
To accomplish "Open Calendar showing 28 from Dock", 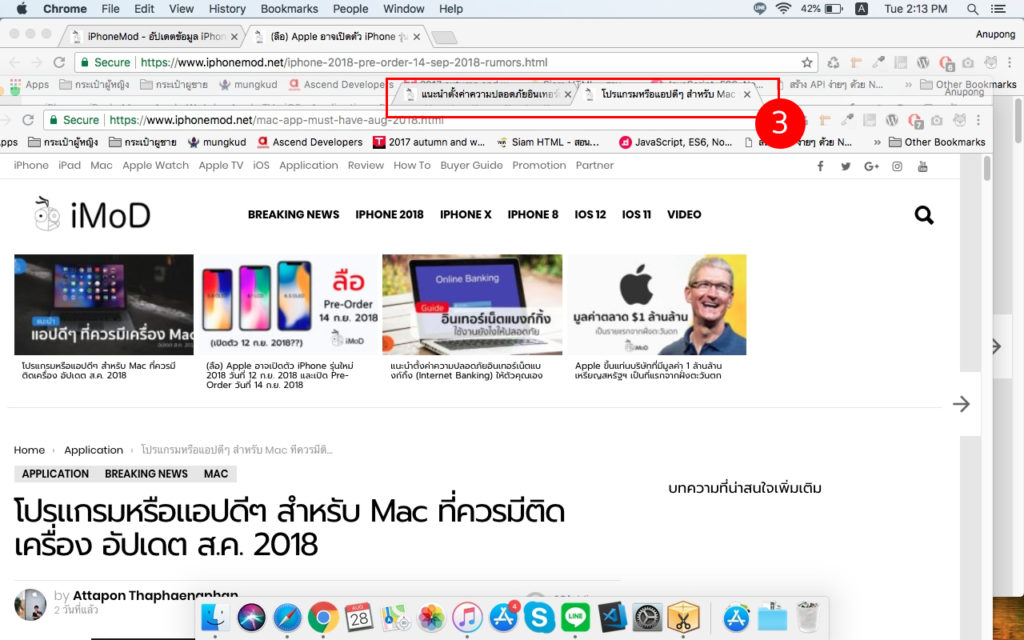I will (x=359, y=618).
